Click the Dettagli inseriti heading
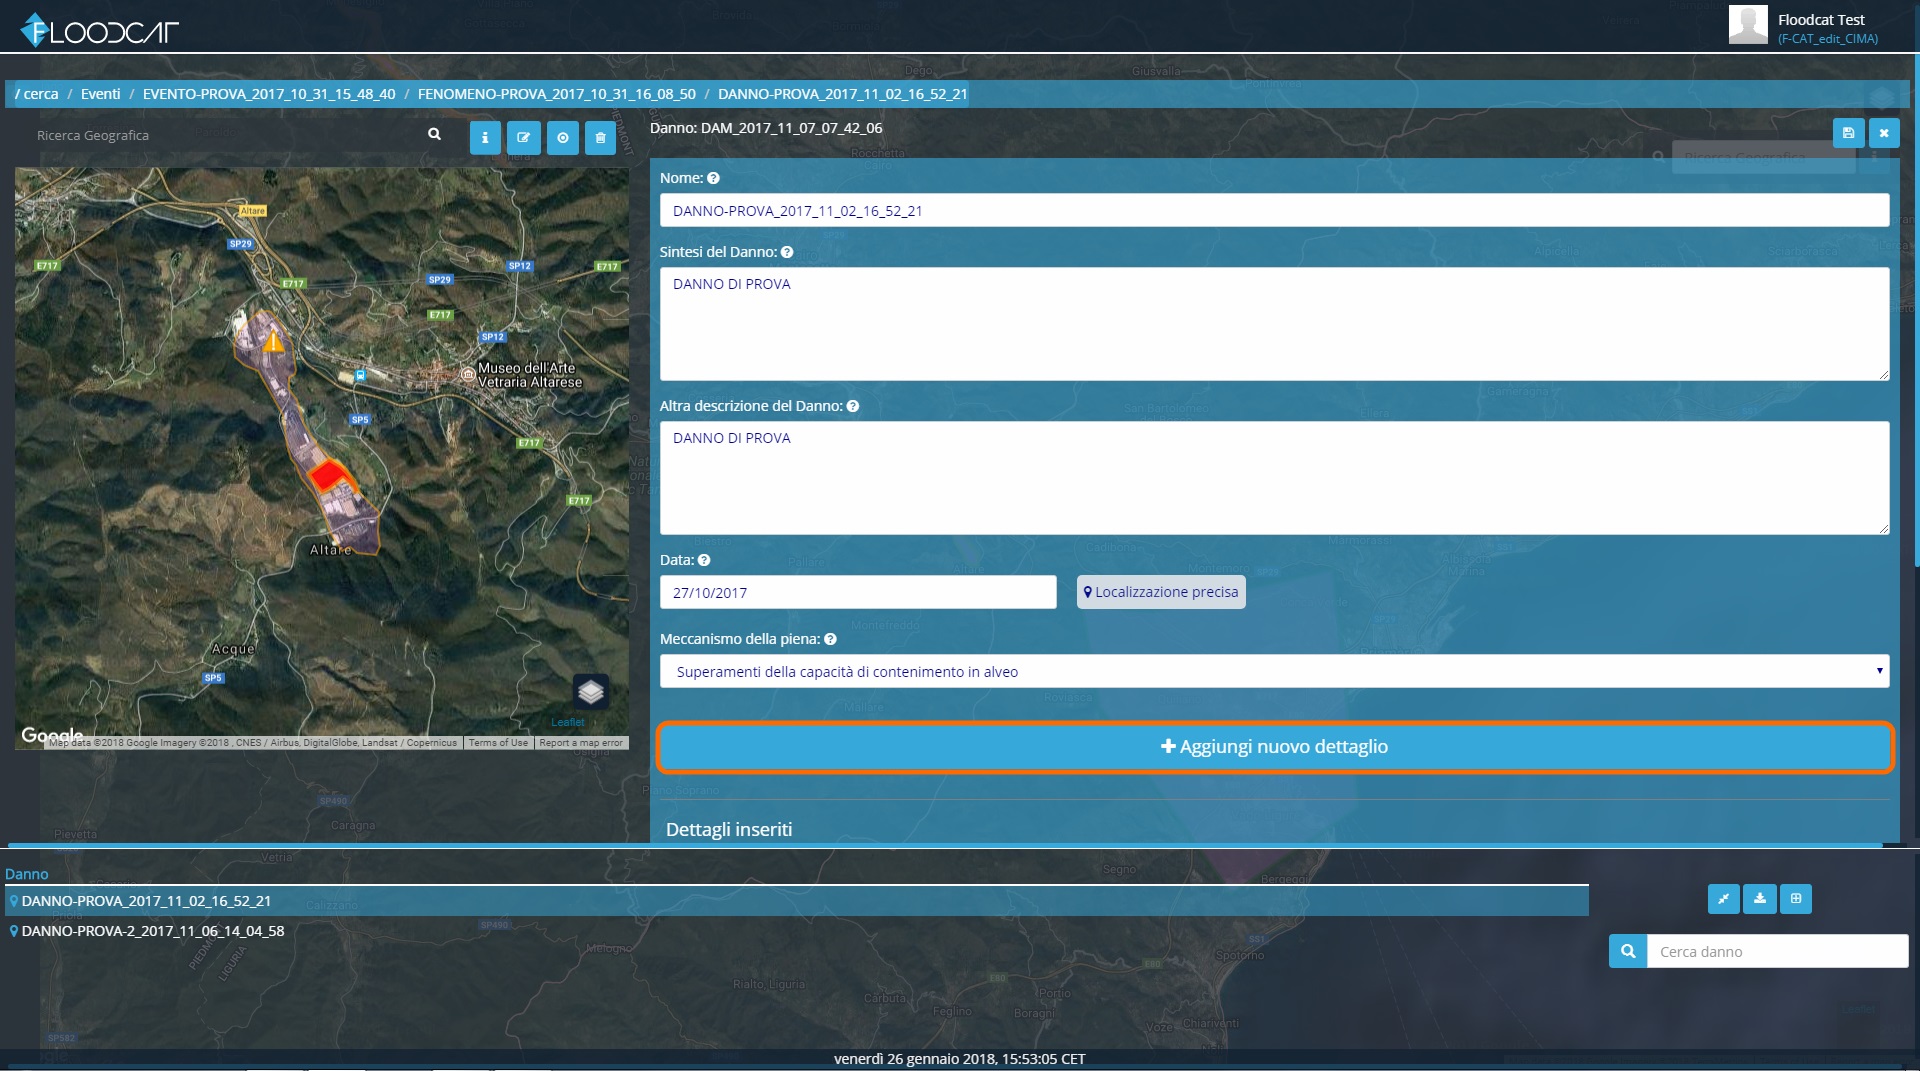 pyautogui.click(x=729, y=829)
